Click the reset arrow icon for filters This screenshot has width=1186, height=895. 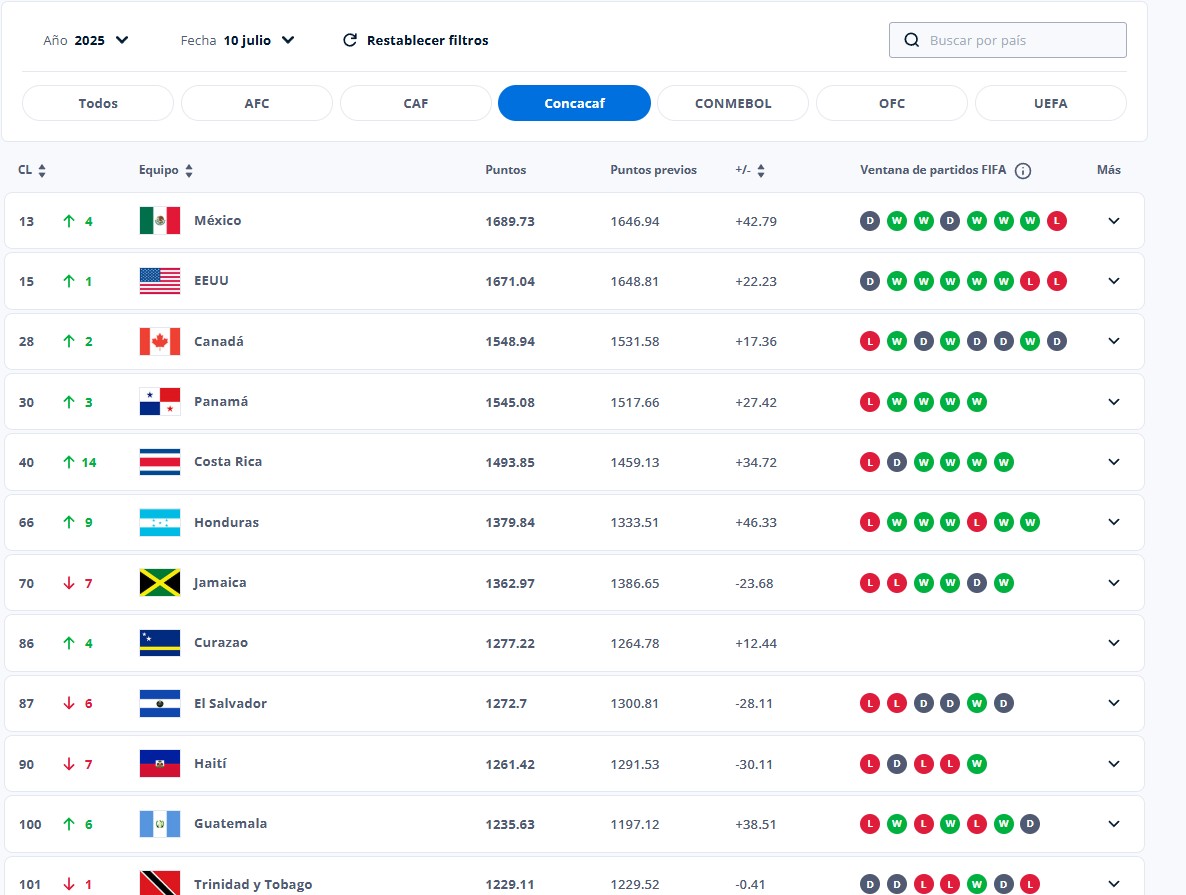tap(350, 41)
